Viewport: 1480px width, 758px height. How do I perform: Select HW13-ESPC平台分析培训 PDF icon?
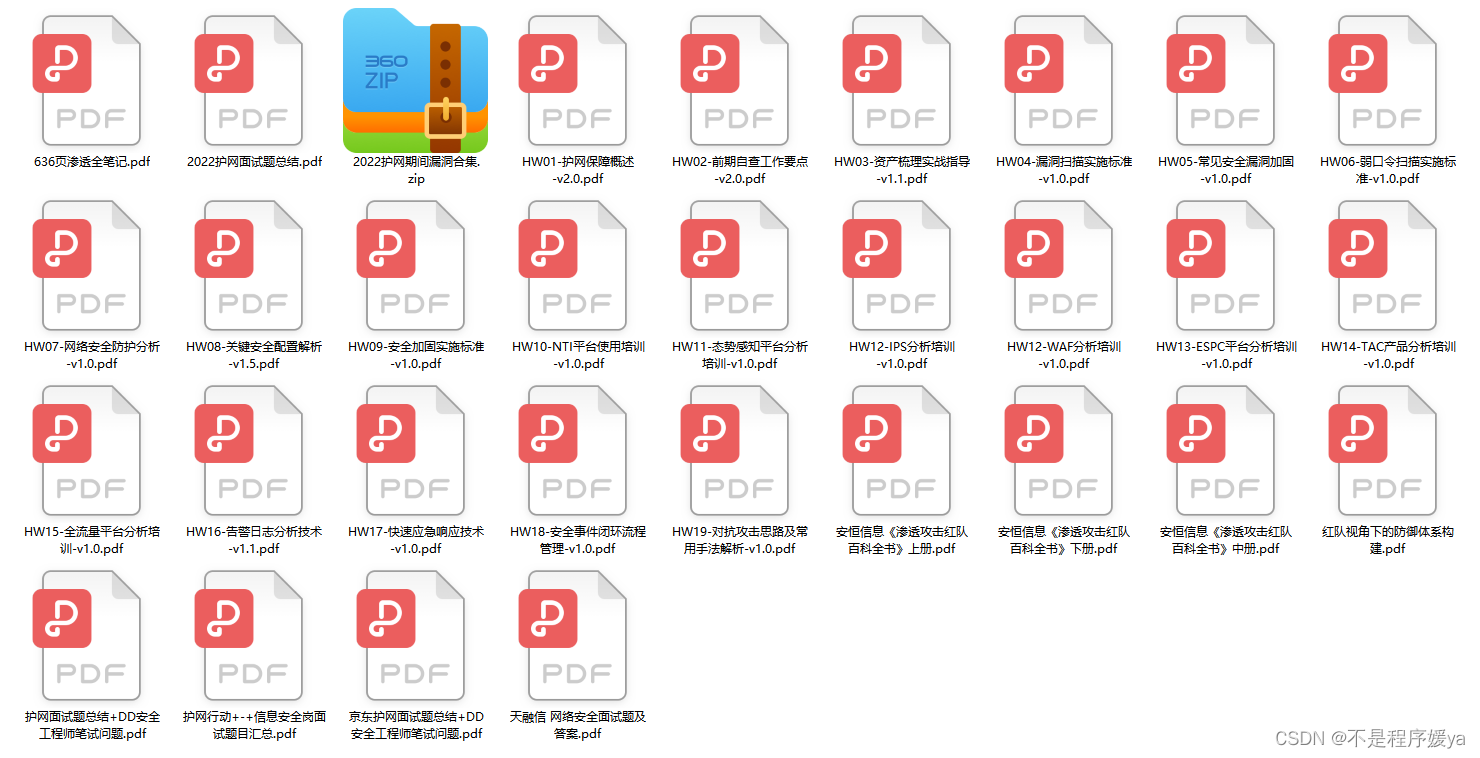click(1220, 265)
